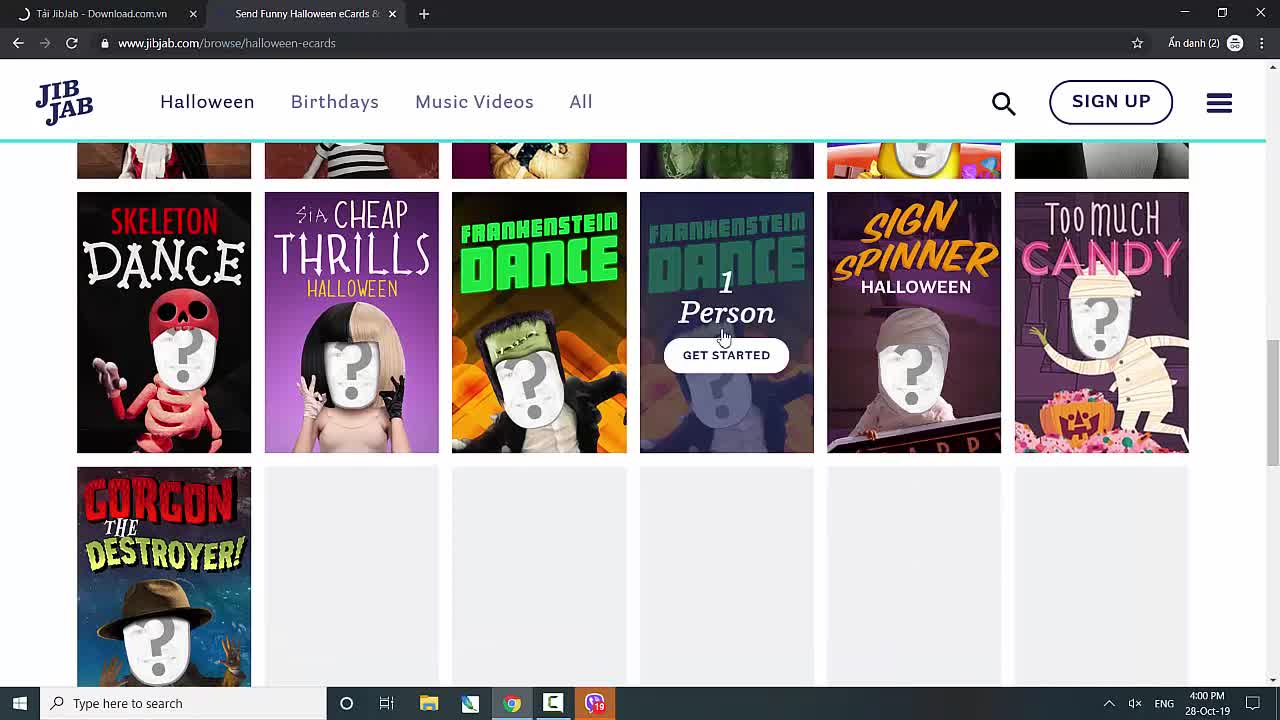Switch to the Send Funny Halloween eCards tab
Screen dimensions: 1280x720
(x=306, y=14)
